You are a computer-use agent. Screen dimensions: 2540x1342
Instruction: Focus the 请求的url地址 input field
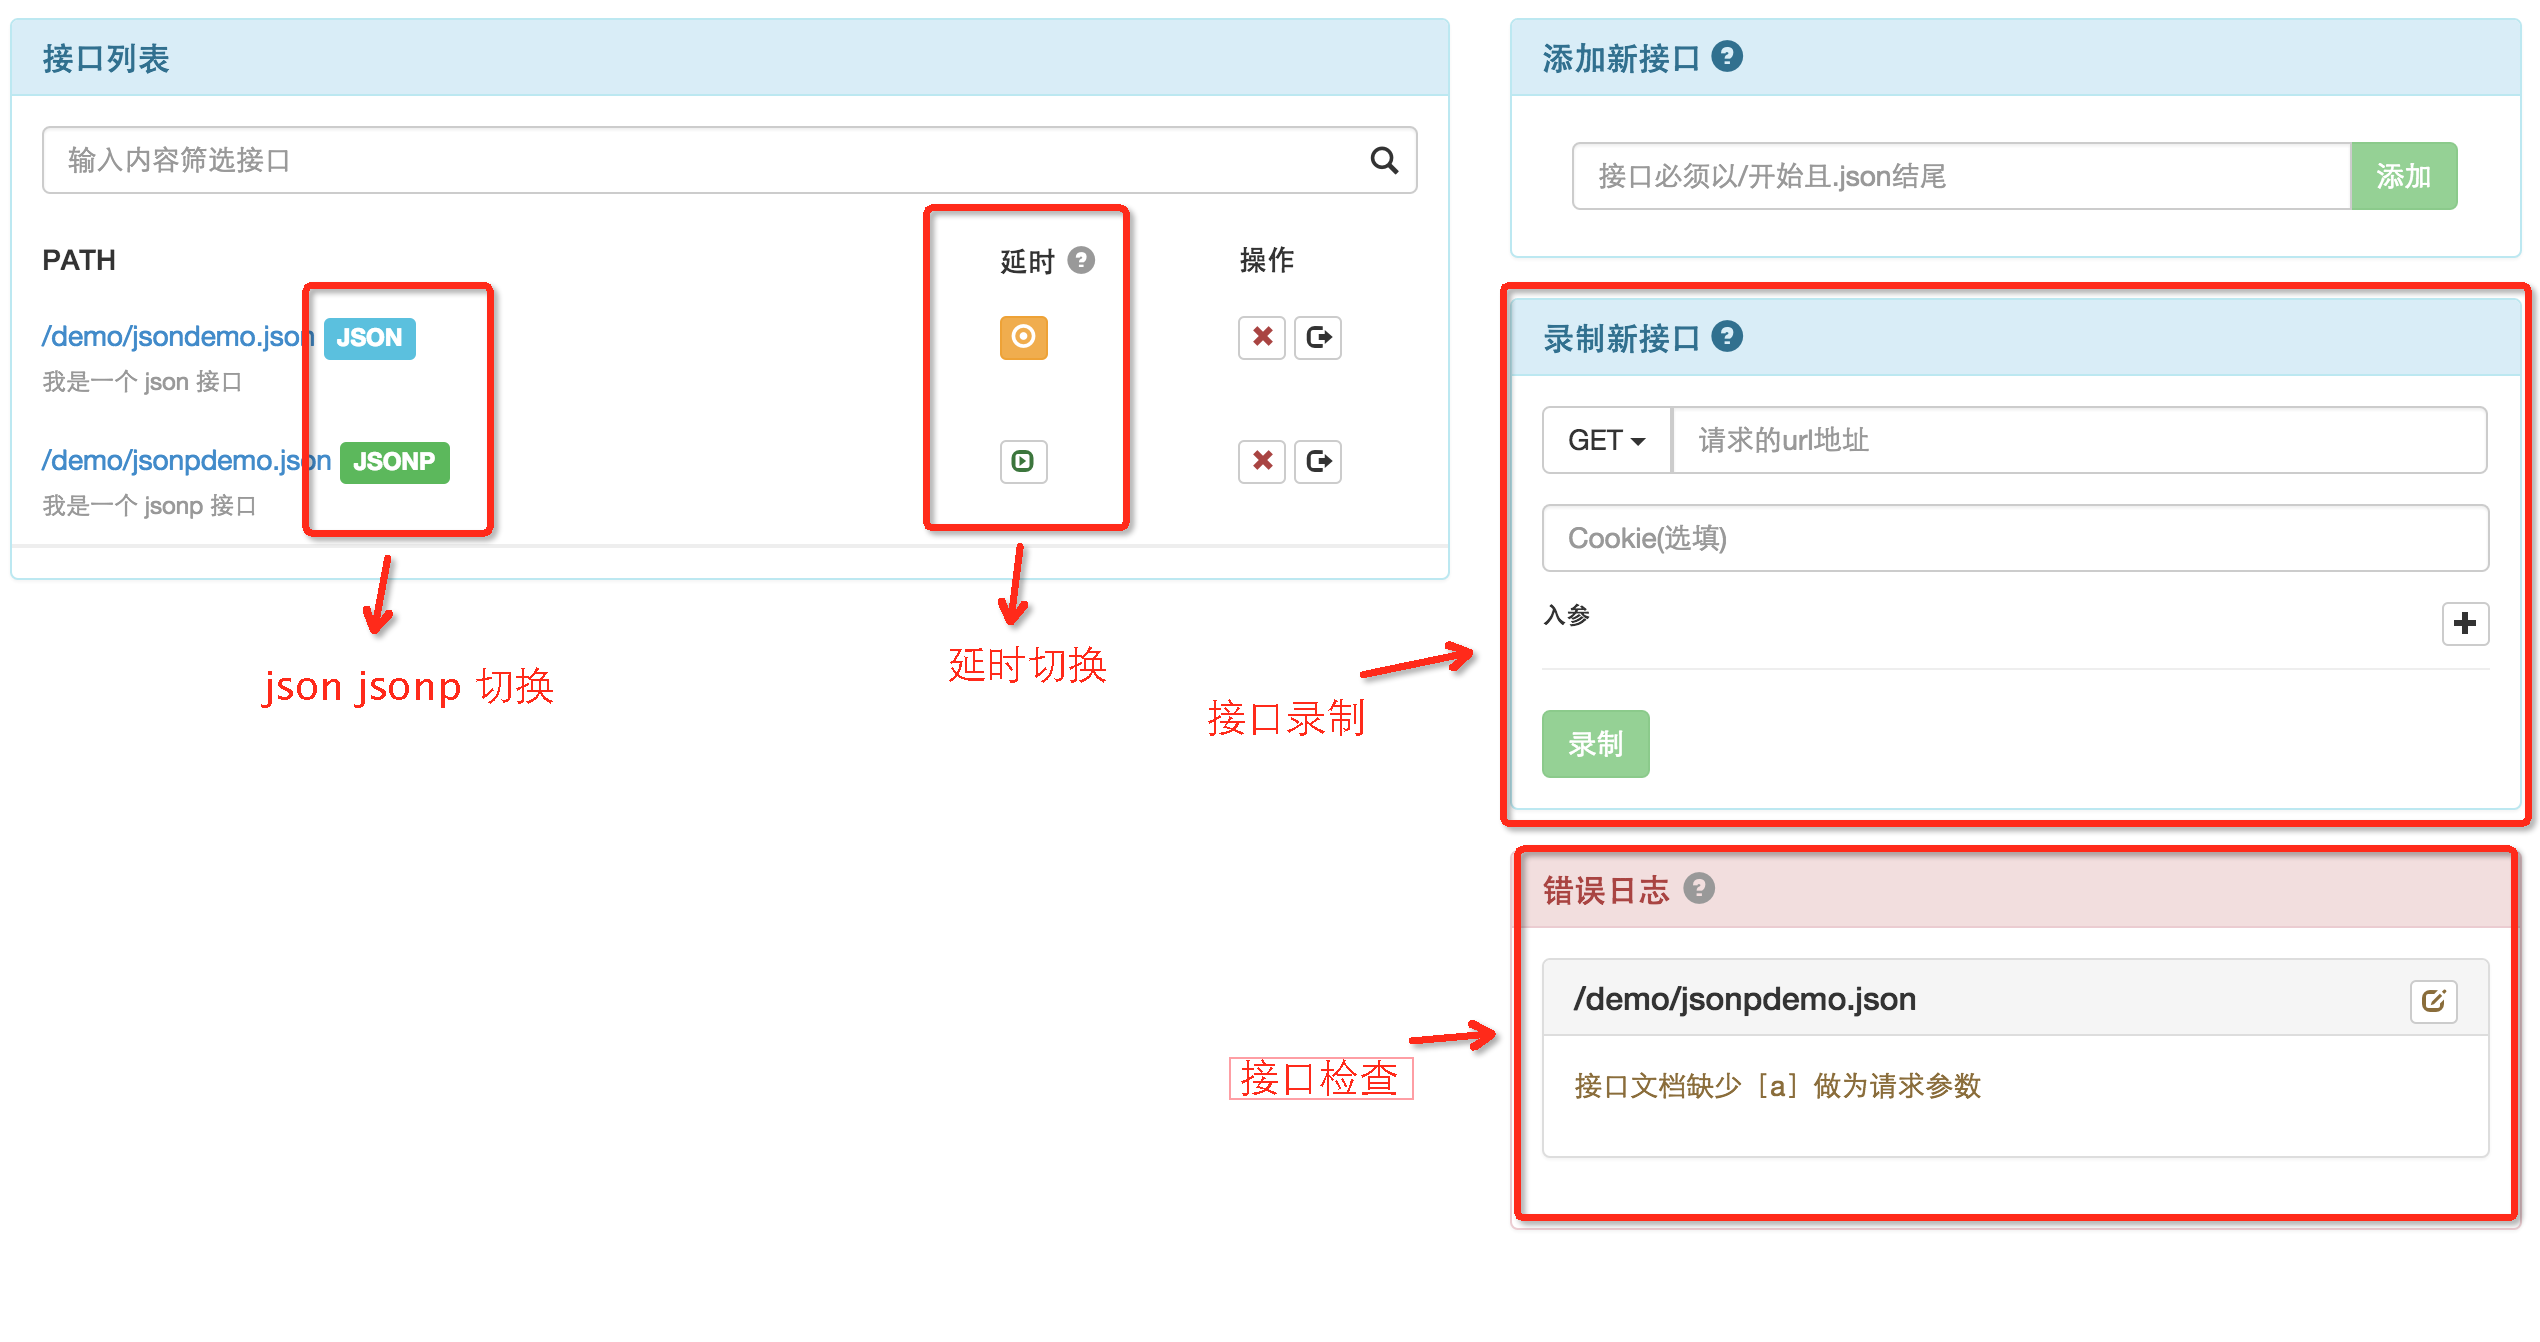pos(2078,440)
